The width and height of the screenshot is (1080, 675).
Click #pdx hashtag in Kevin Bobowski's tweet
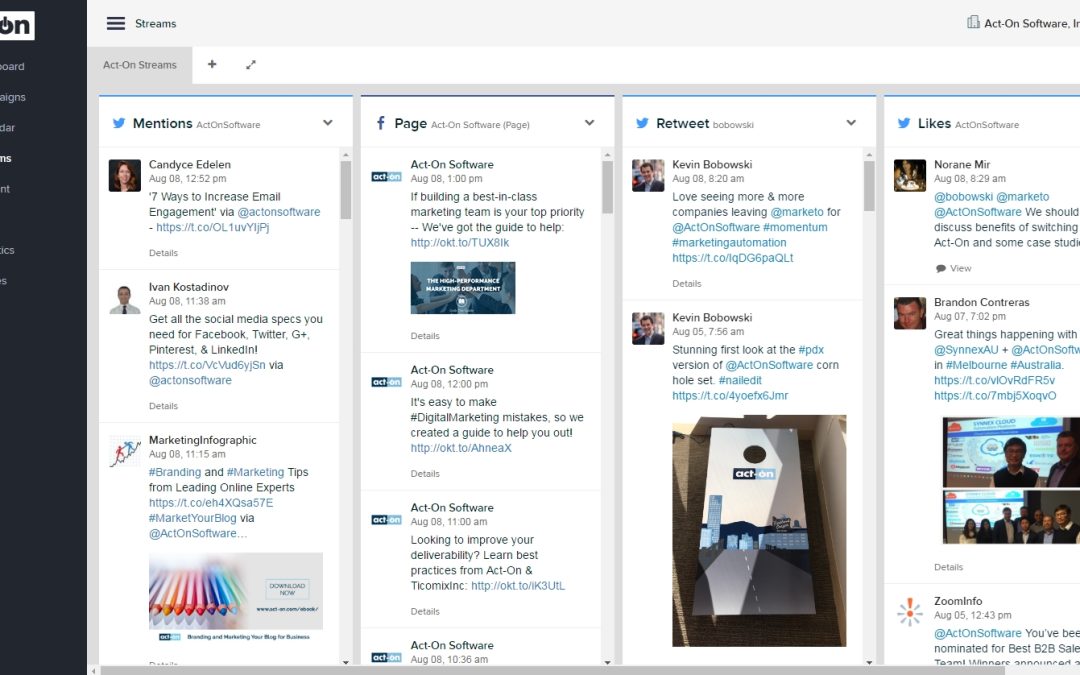coord(811,350)
